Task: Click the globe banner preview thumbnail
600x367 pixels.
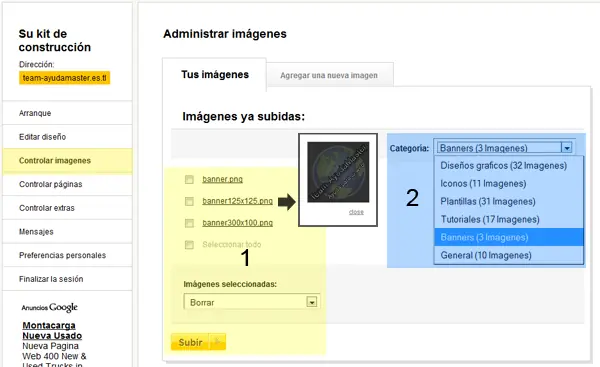Action: 338,172
